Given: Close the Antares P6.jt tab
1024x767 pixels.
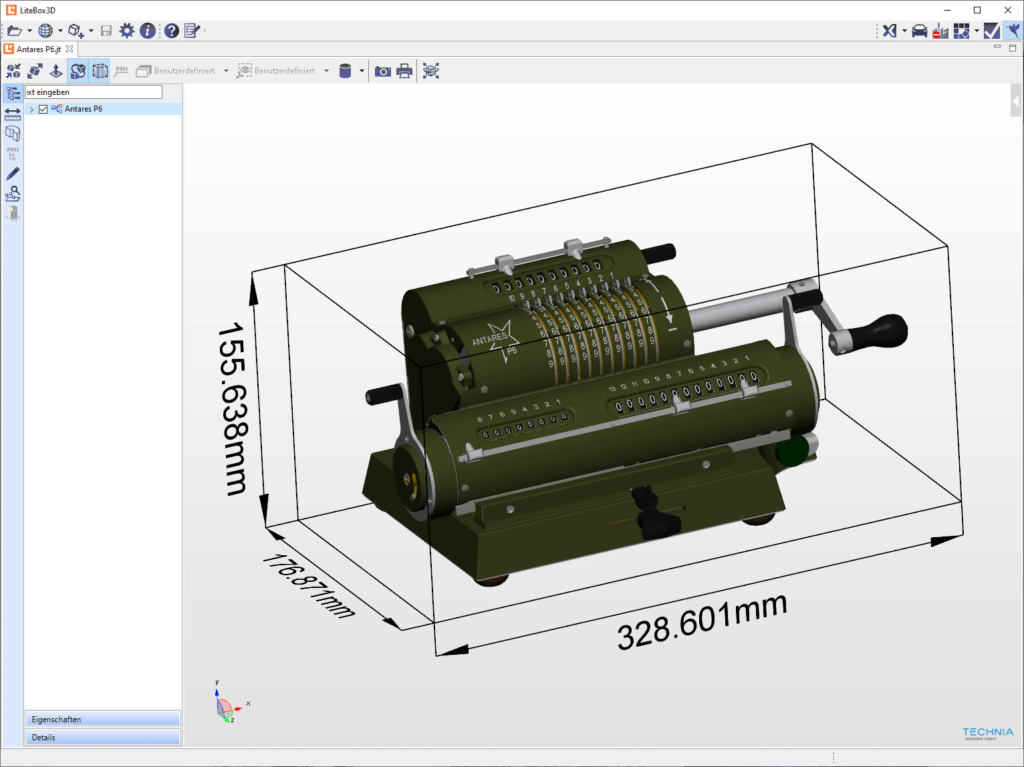Looking at the screenshot, I should click(x=70, y=49).
